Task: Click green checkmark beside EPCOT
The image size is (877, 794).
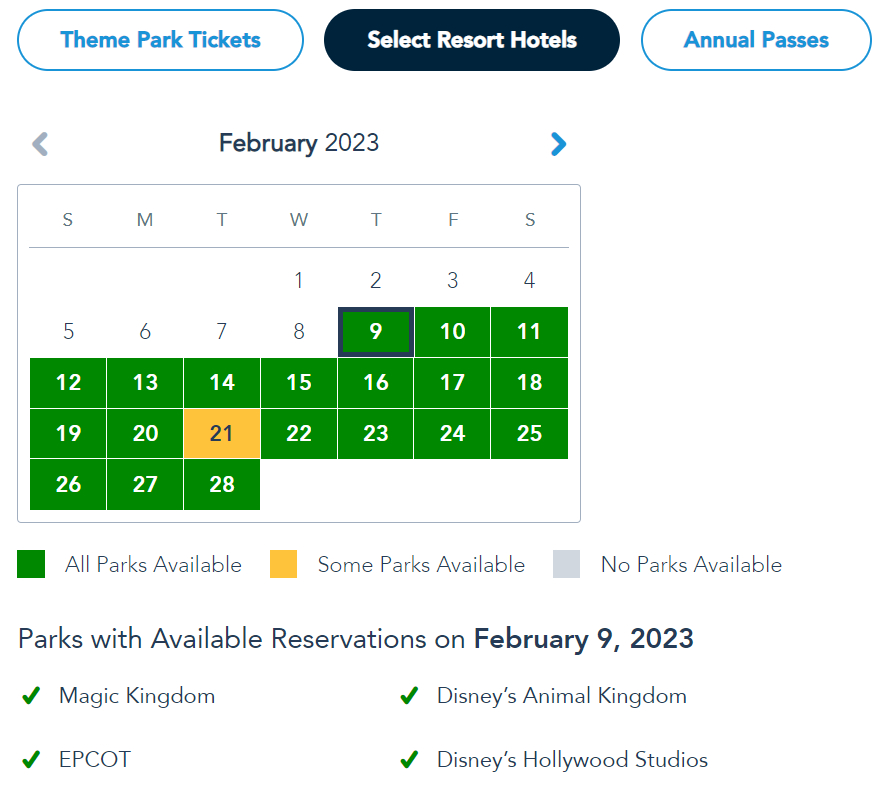Action: point(31,760)
